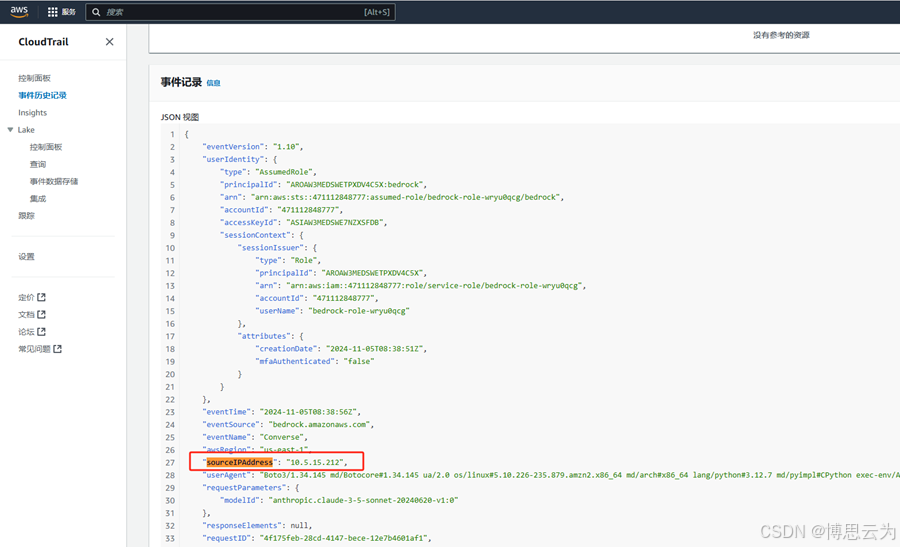Open the 查询 item under Lake

[x=38, y=164]
